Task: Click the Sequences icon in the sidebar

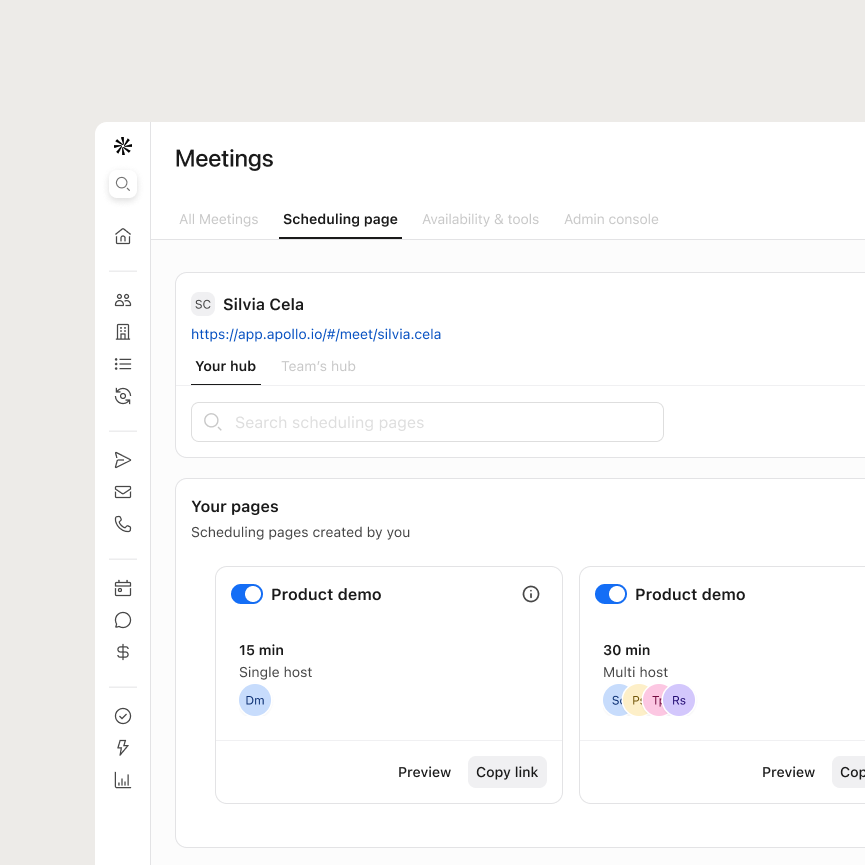Action: (x=122, y=459)
